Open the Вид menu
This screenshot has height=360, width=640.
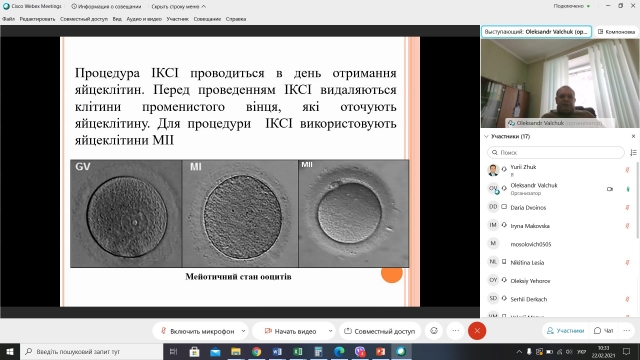tap(117, 19)
